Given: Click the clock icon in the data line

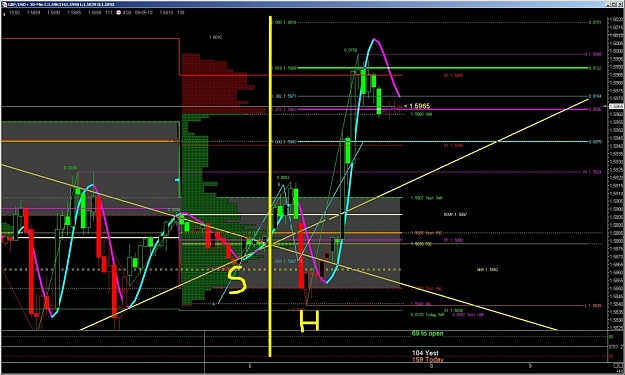Looking at the screenshot, I should pyautogui.click(x=118, y=12).
